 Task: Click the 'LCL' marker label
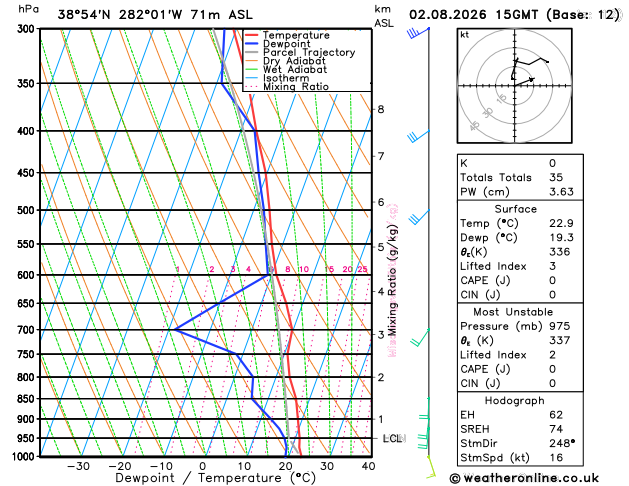394,438
